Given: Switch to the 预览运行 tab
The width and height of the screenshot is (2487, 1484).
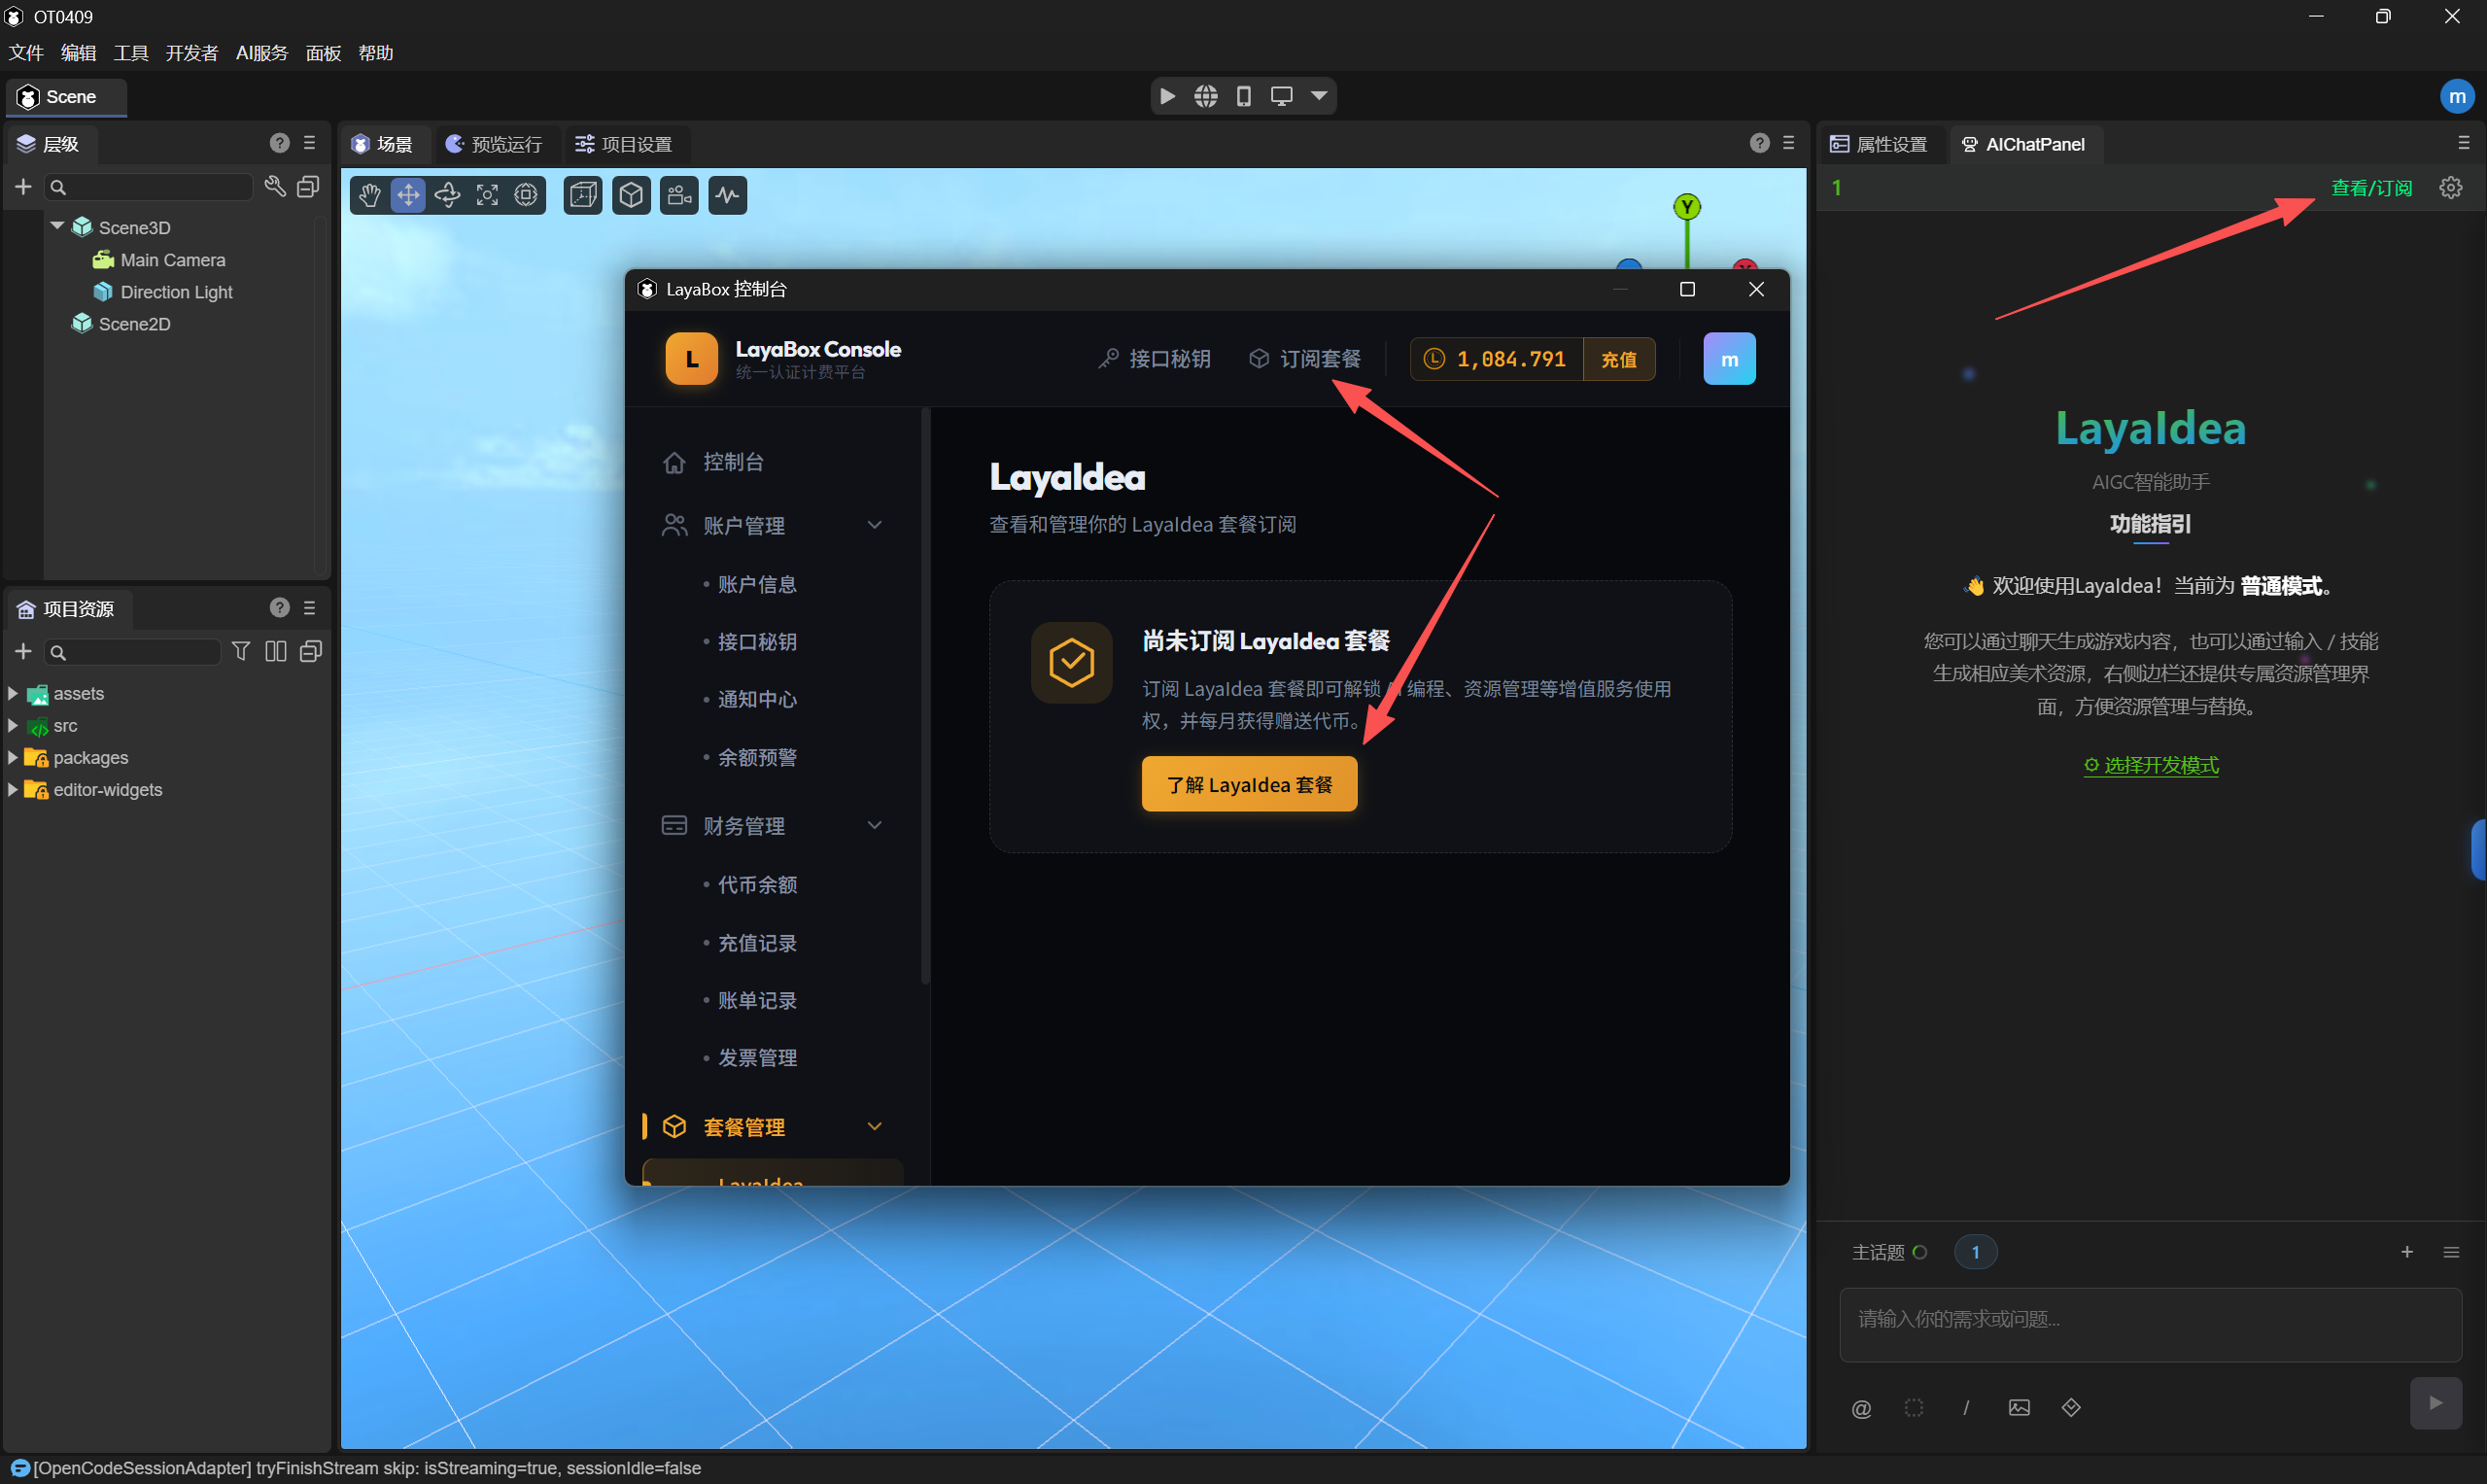Looking at the screenshot, I should click(x=494, y=144).
